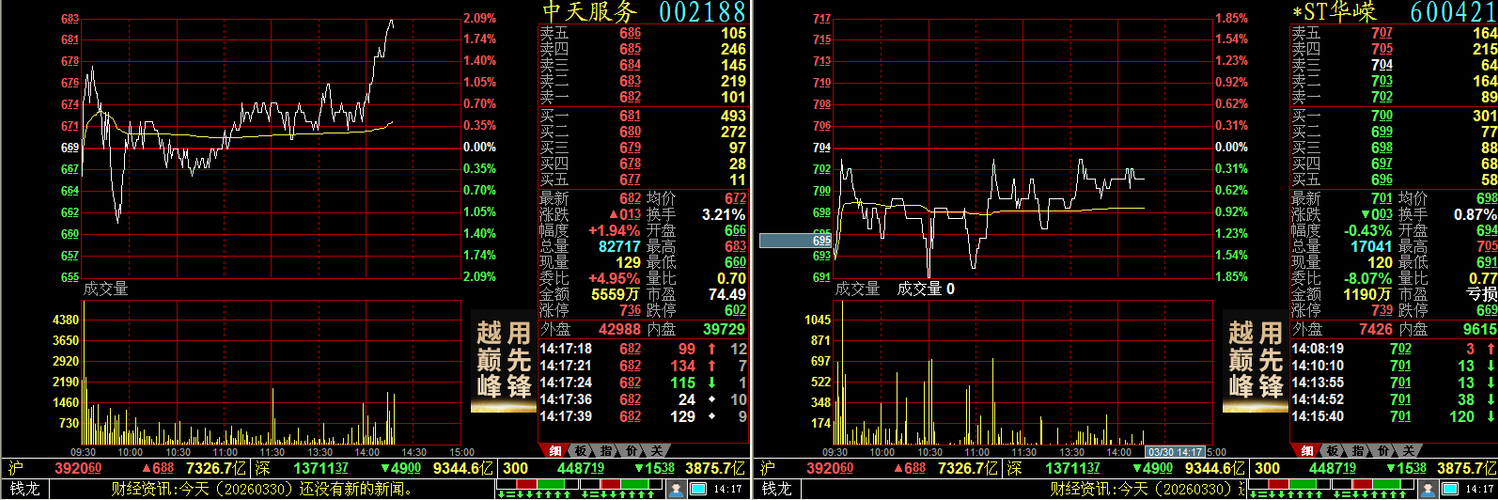Click the 14:17:18 trade tick row
The image size is (1498, 500).
[x=643, y=349]
